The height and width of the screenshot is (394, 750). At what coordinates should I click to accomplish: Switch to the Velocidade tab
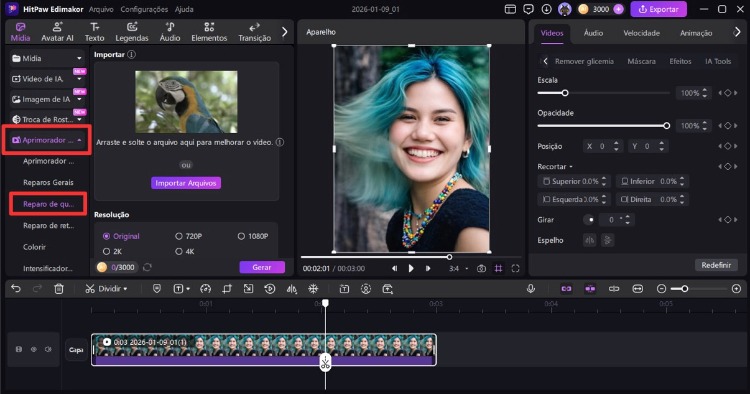click(x=641, y=33)
